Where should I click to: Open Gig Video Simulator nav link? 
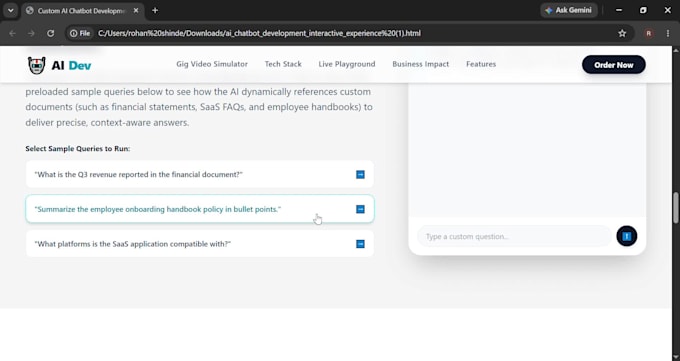click(x=212, y=64)
